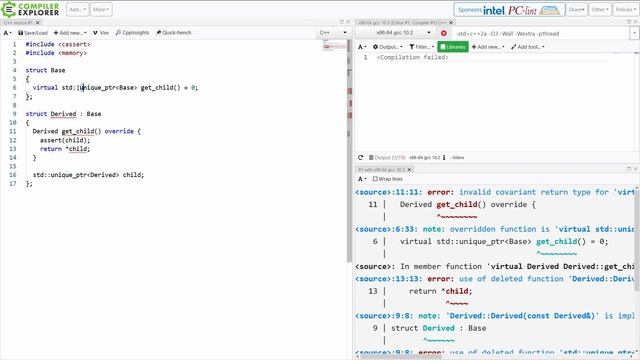640x360 pixels.
Task: Send code to Quick-bench
Action: pos(173,33)
